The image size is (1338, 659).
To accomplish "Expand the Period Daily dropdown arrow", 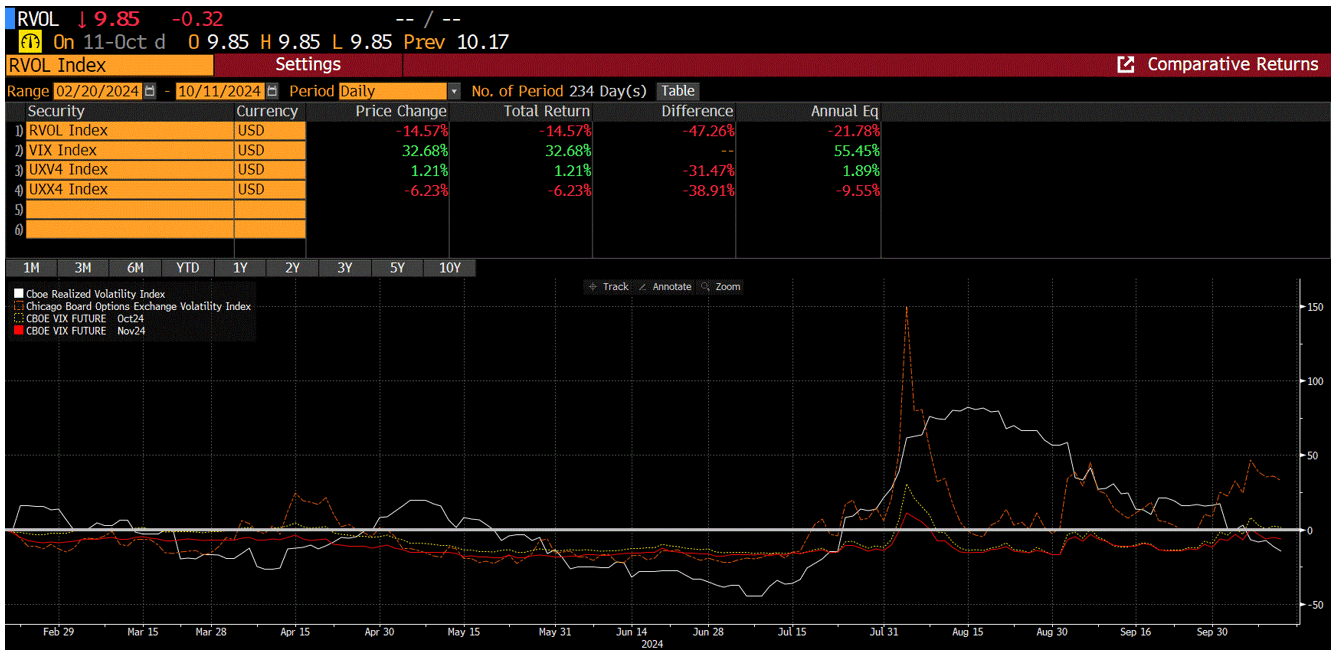I will pyautogui.click(x=454, y=91).
